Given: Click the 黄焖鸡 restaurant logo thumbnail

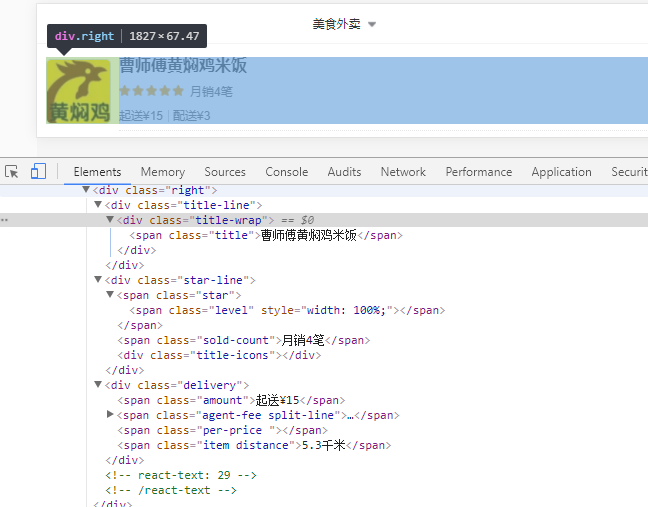Looking at the screenshot, I should [78, 91].
